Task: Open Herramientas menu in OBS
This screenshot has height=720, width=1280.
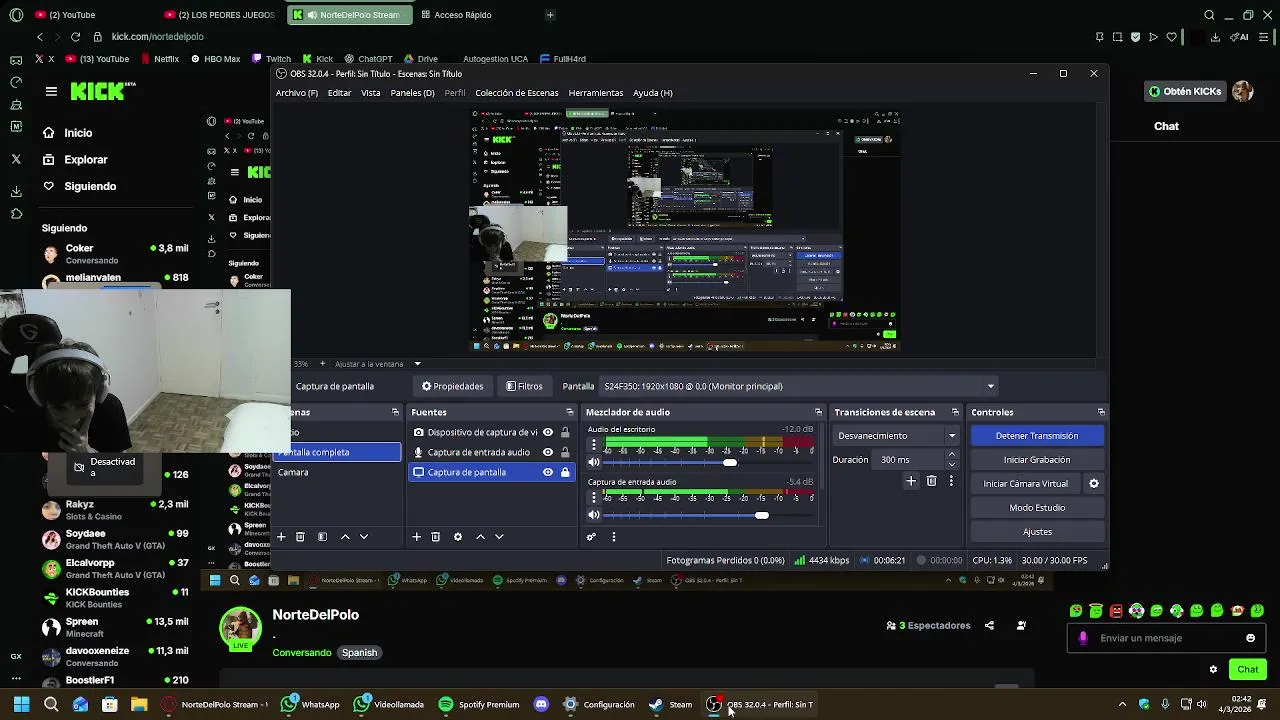Action: 596,93
